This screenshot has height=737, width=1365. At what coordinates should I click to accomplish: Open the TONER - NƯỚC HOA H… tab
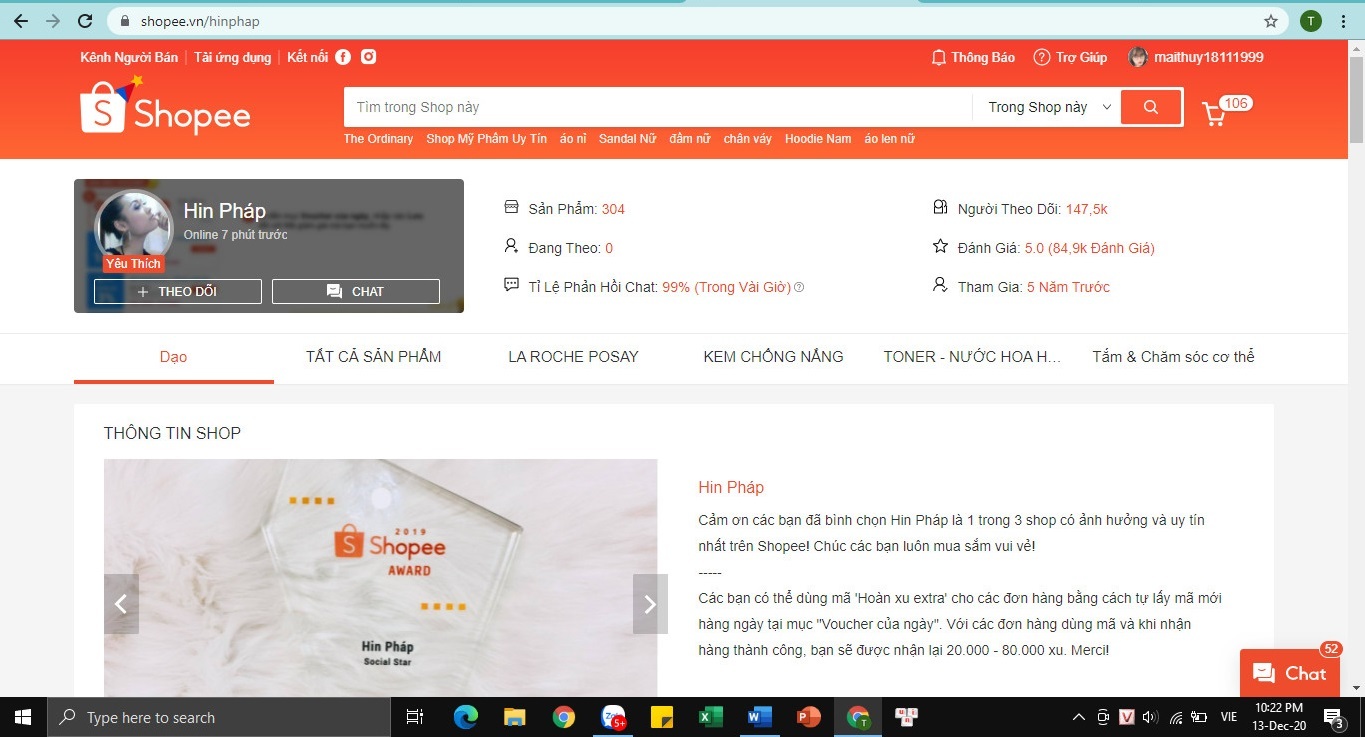[973, 357]
